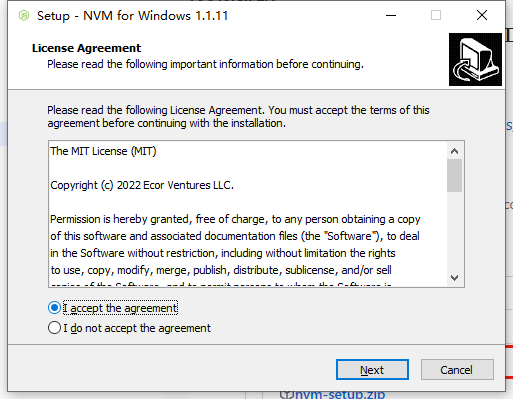
Task: Click the license box scroll-up arrow
Action: pyautogui.click(x=454, y=151)
